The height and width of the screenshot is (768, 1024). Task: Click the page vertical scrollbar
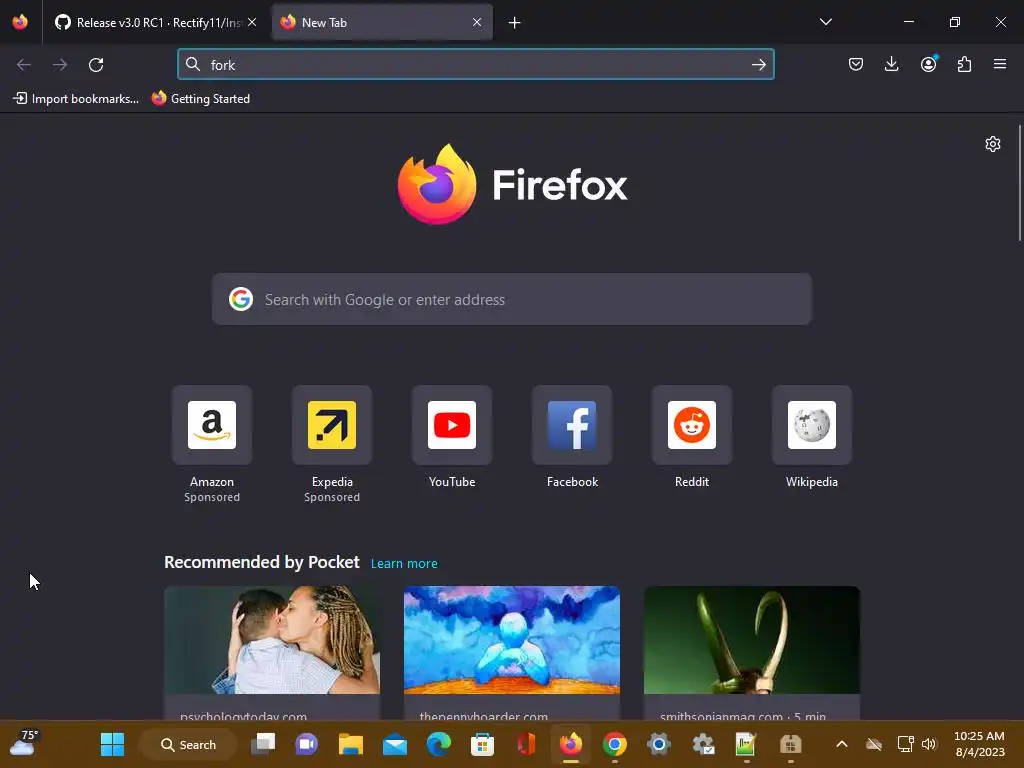(1019, 183)
